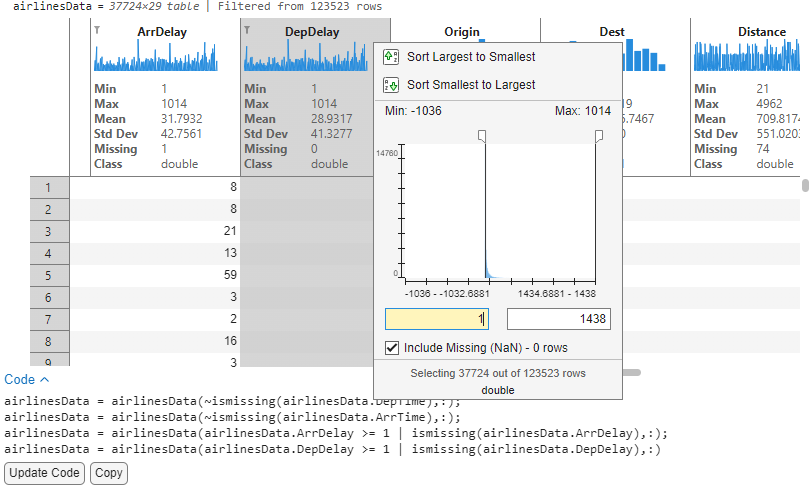809x485 pixels.
Task: Click the filter icon in ArrDelay column header
Action: (x=97, y=31)
